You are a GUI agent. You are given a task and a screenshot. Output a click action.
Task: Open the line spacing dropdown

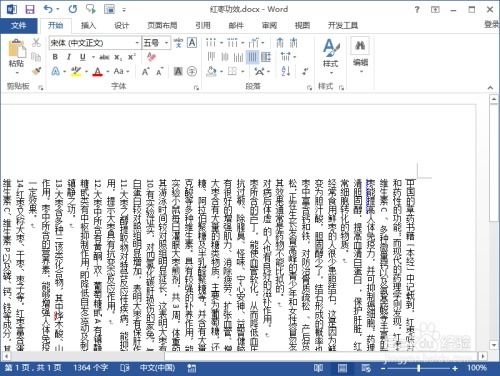click(288, 57)
